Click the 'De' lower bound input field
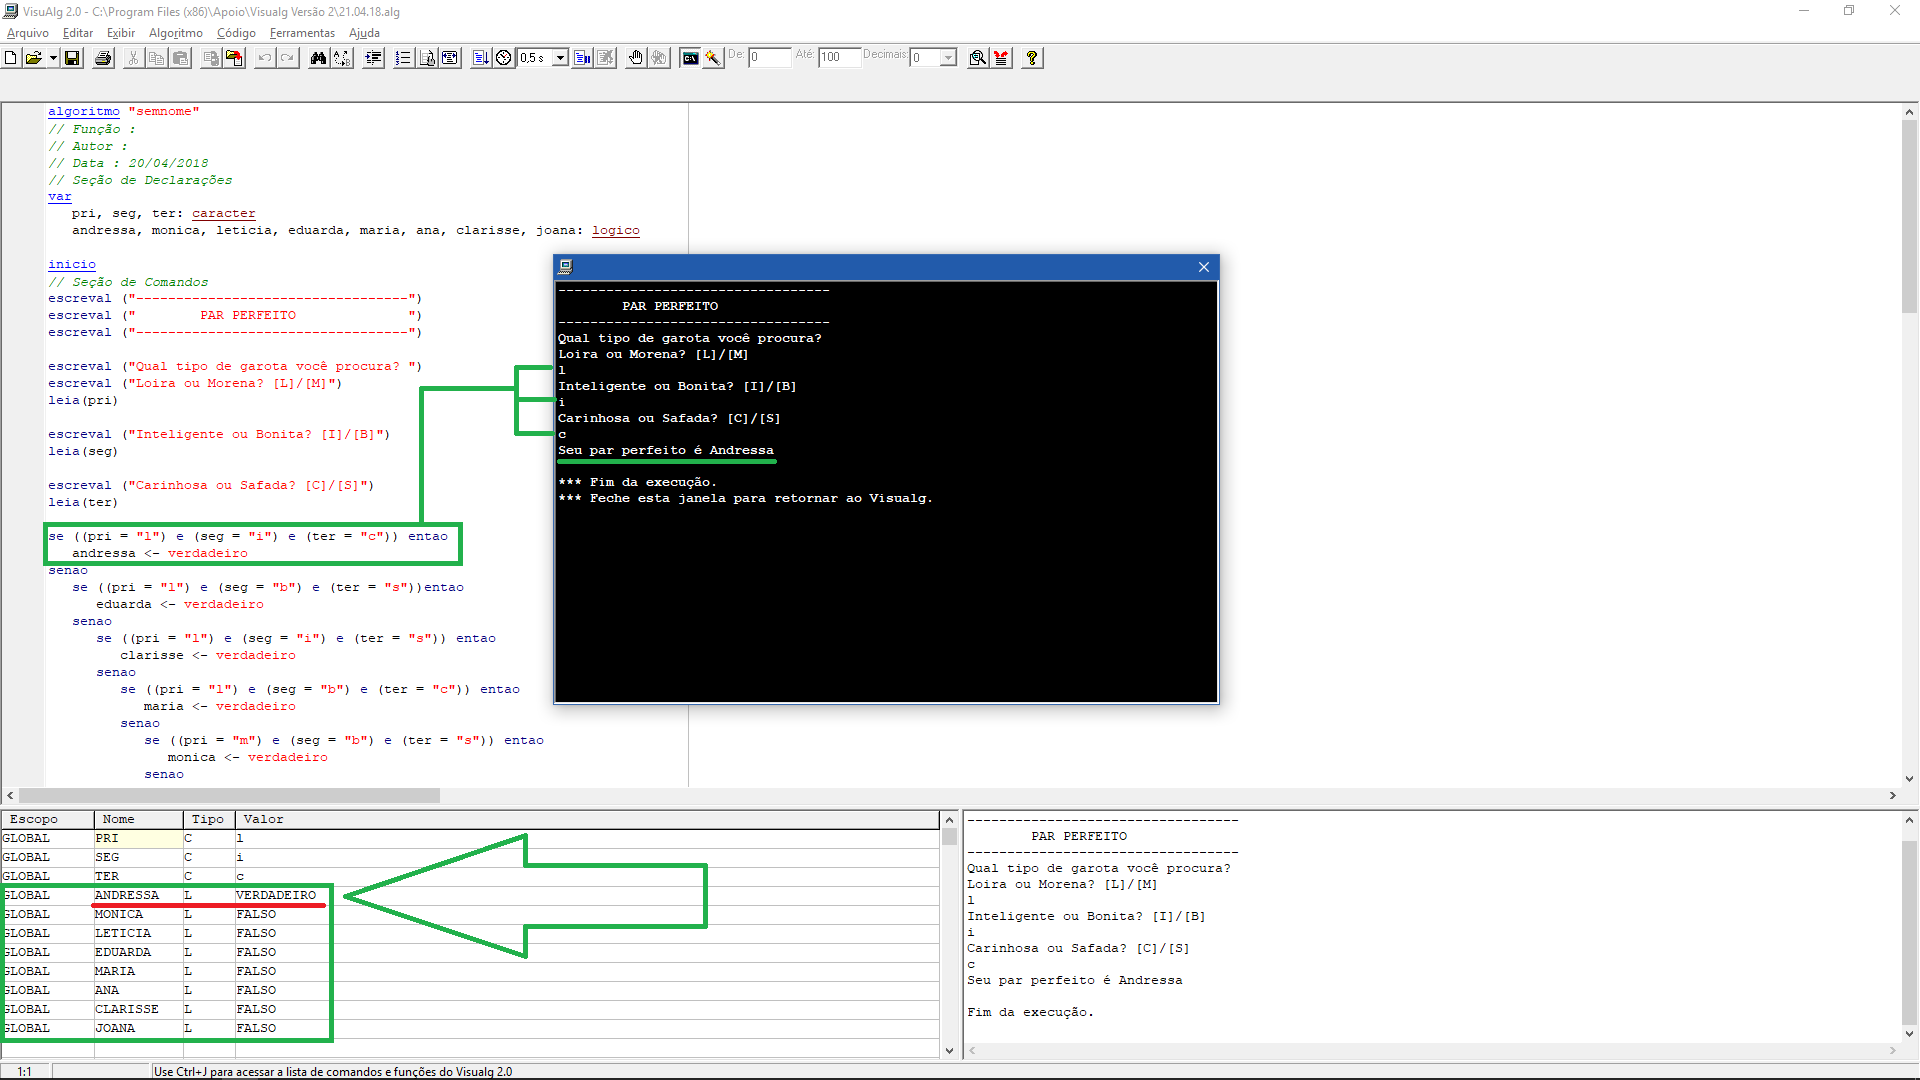The image size is (1920, 1080). [x=769, y=58]
